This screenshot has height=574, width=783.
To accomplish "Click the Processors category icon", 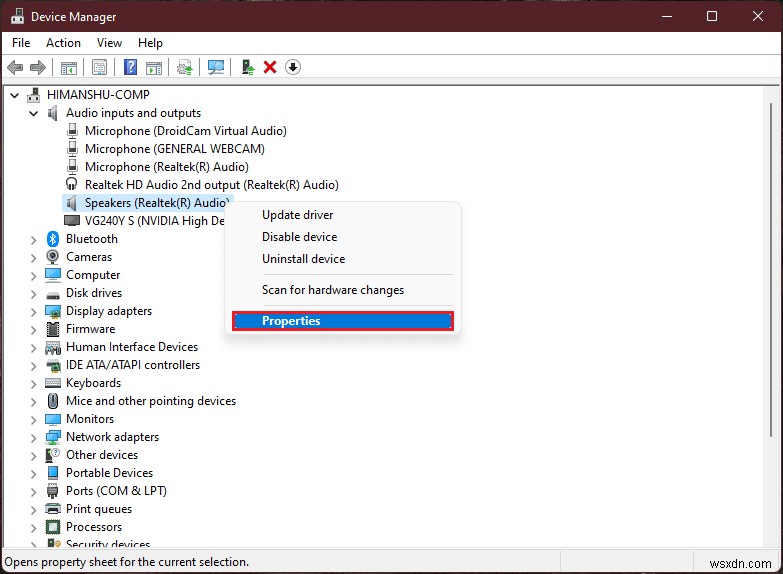I will point(53,527).
